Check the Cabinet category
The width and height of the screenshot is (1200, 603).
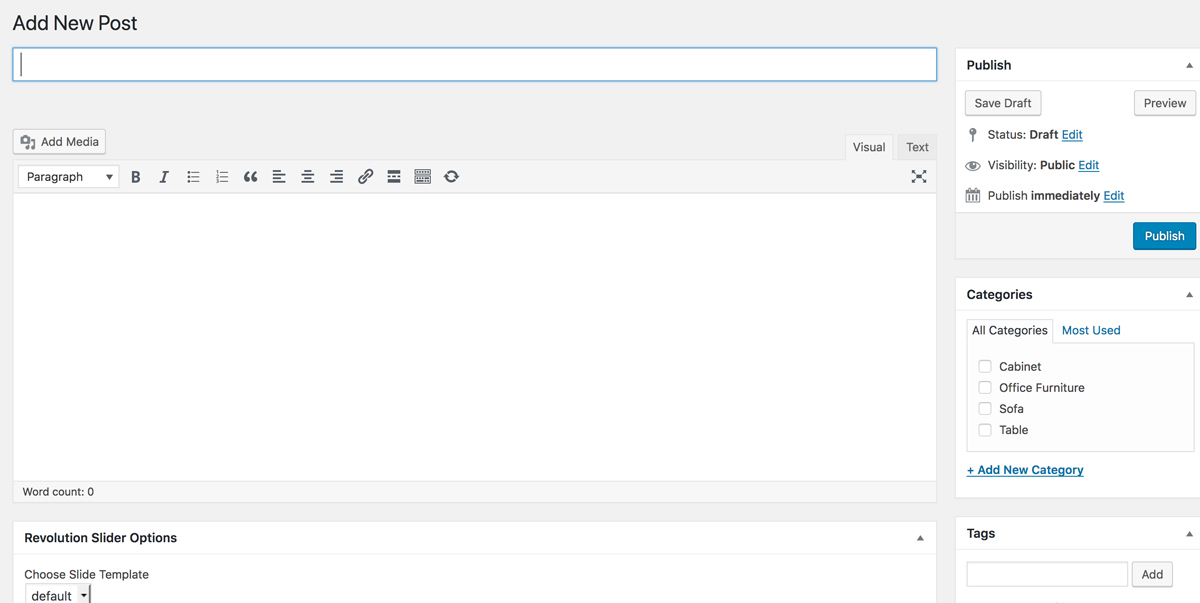pos(985,367)
